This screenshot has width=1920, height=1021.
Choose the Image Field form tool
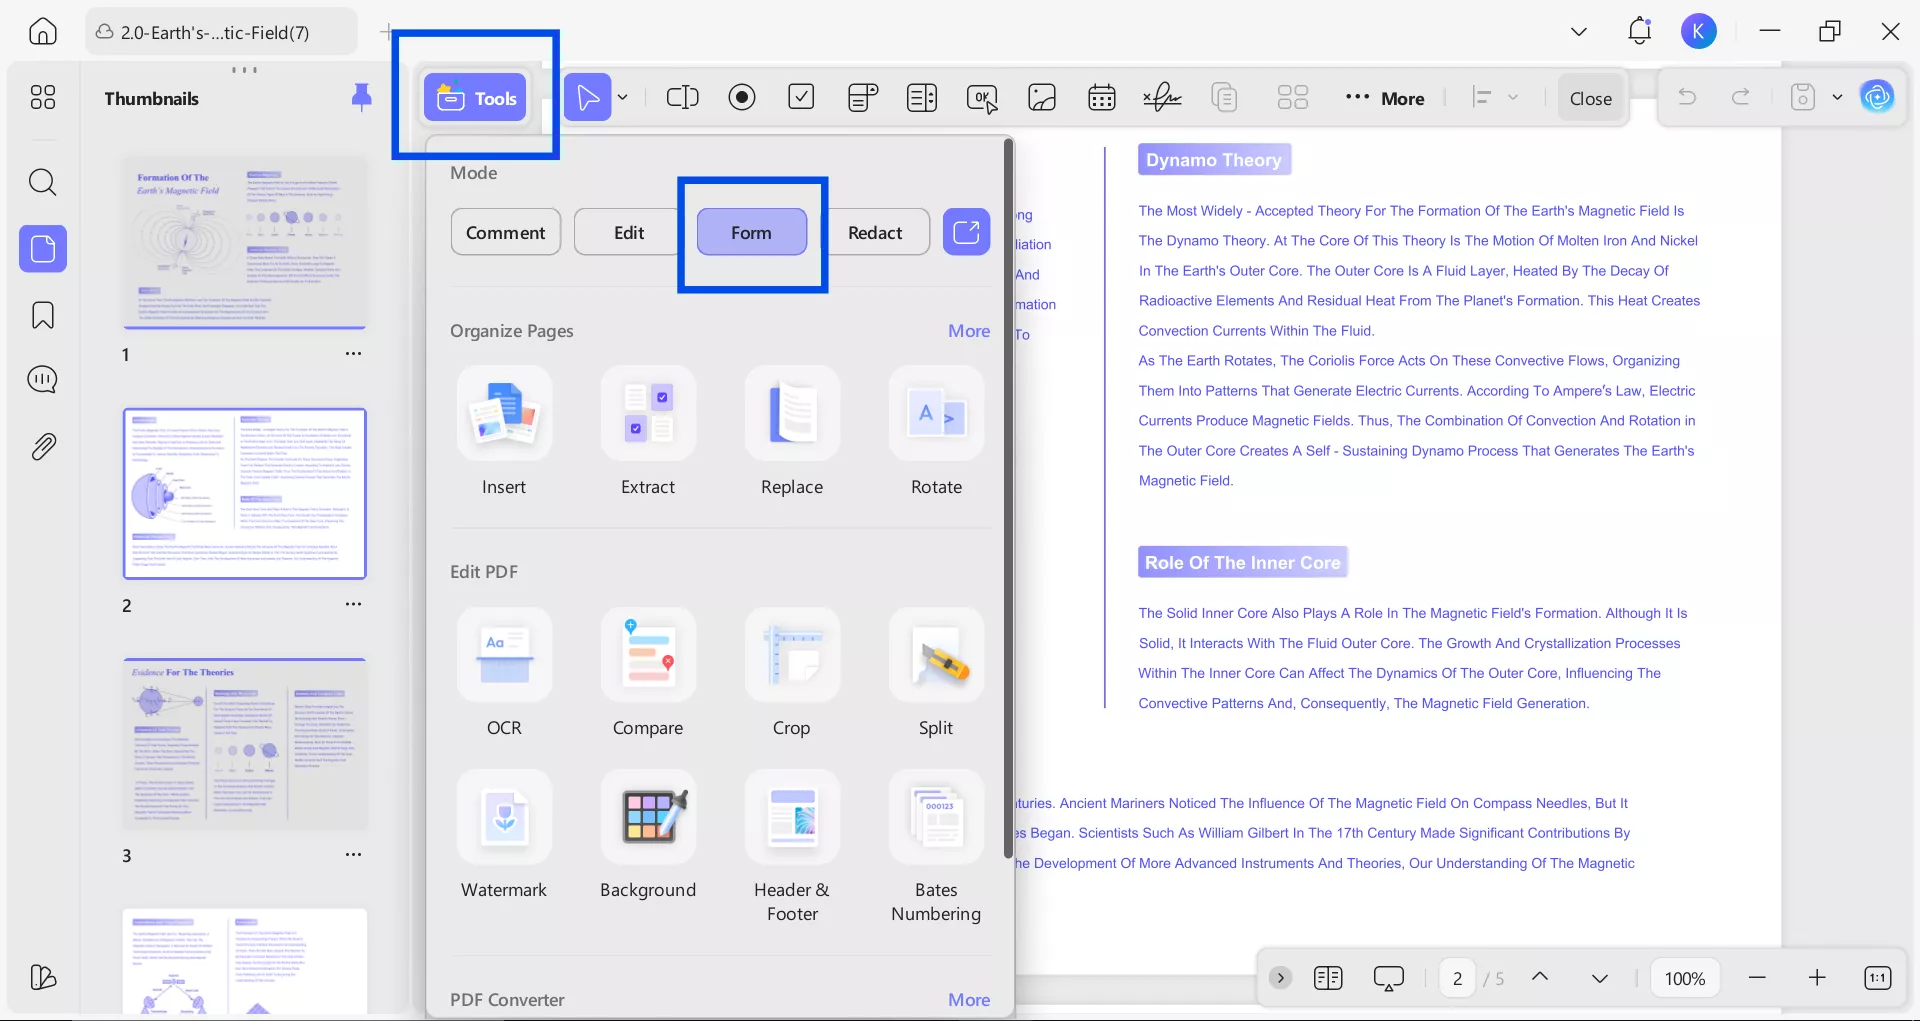(x=1042, y=97)
